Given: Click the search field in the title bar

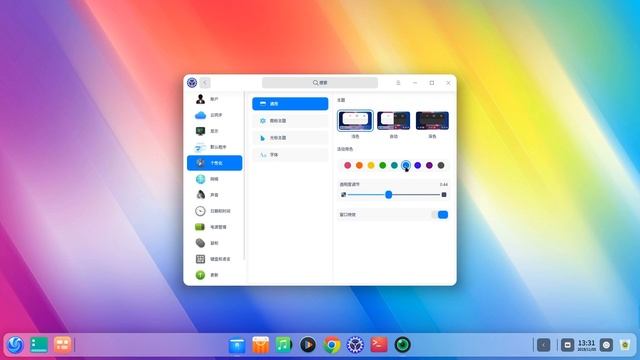Looking at the screenshot, I should [x=320, y=83].
